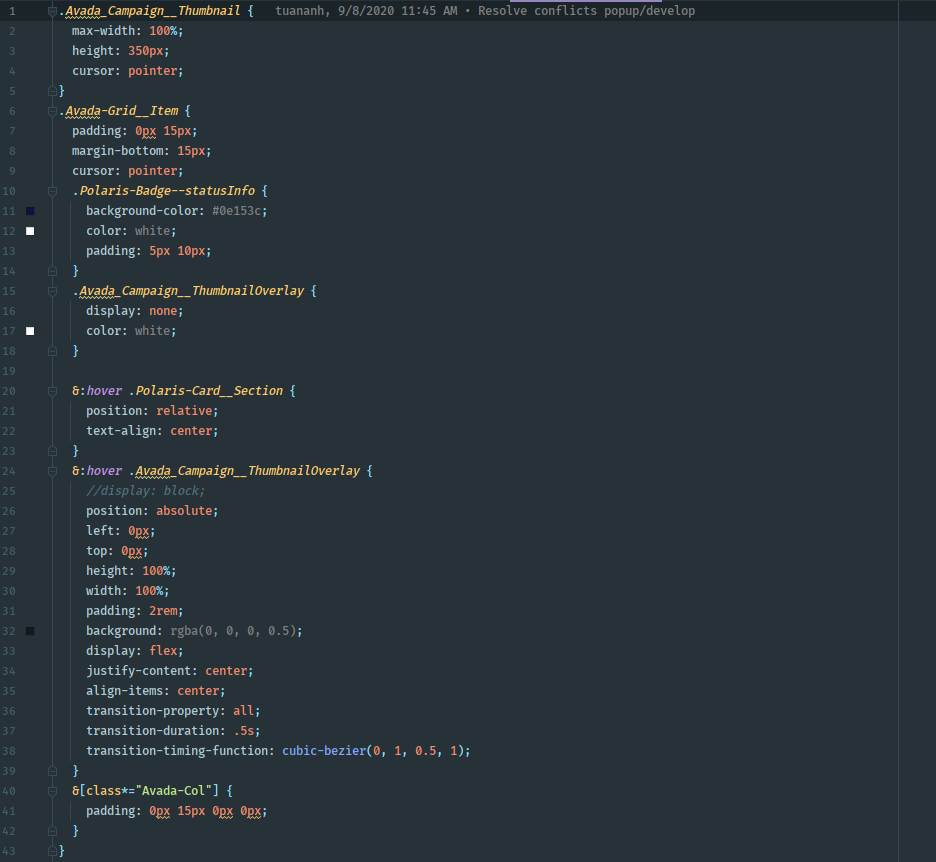
Task: Fold the &:hover ThumbnailOverlay block at line 24
Action: 52,471
